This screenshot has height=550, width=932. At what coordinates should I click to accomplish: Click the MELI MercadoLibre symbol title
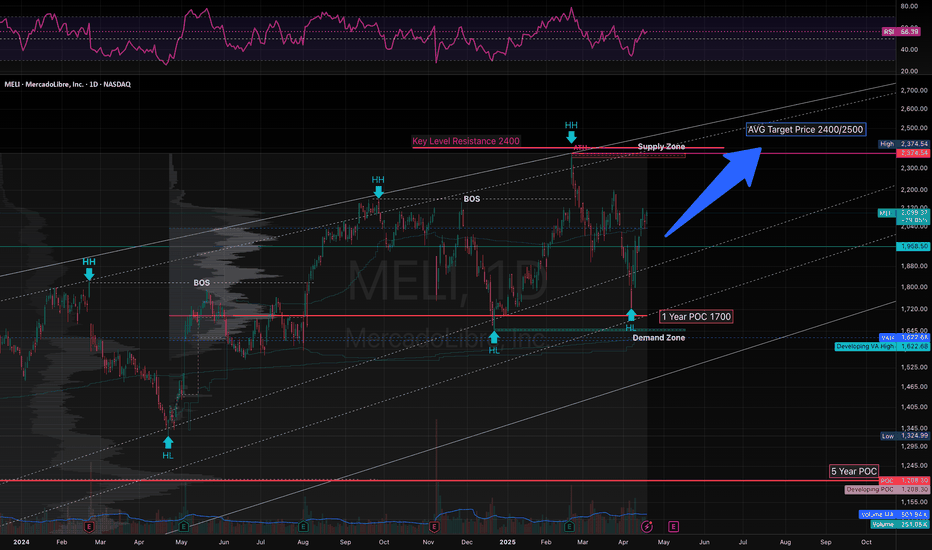[67, 84]
